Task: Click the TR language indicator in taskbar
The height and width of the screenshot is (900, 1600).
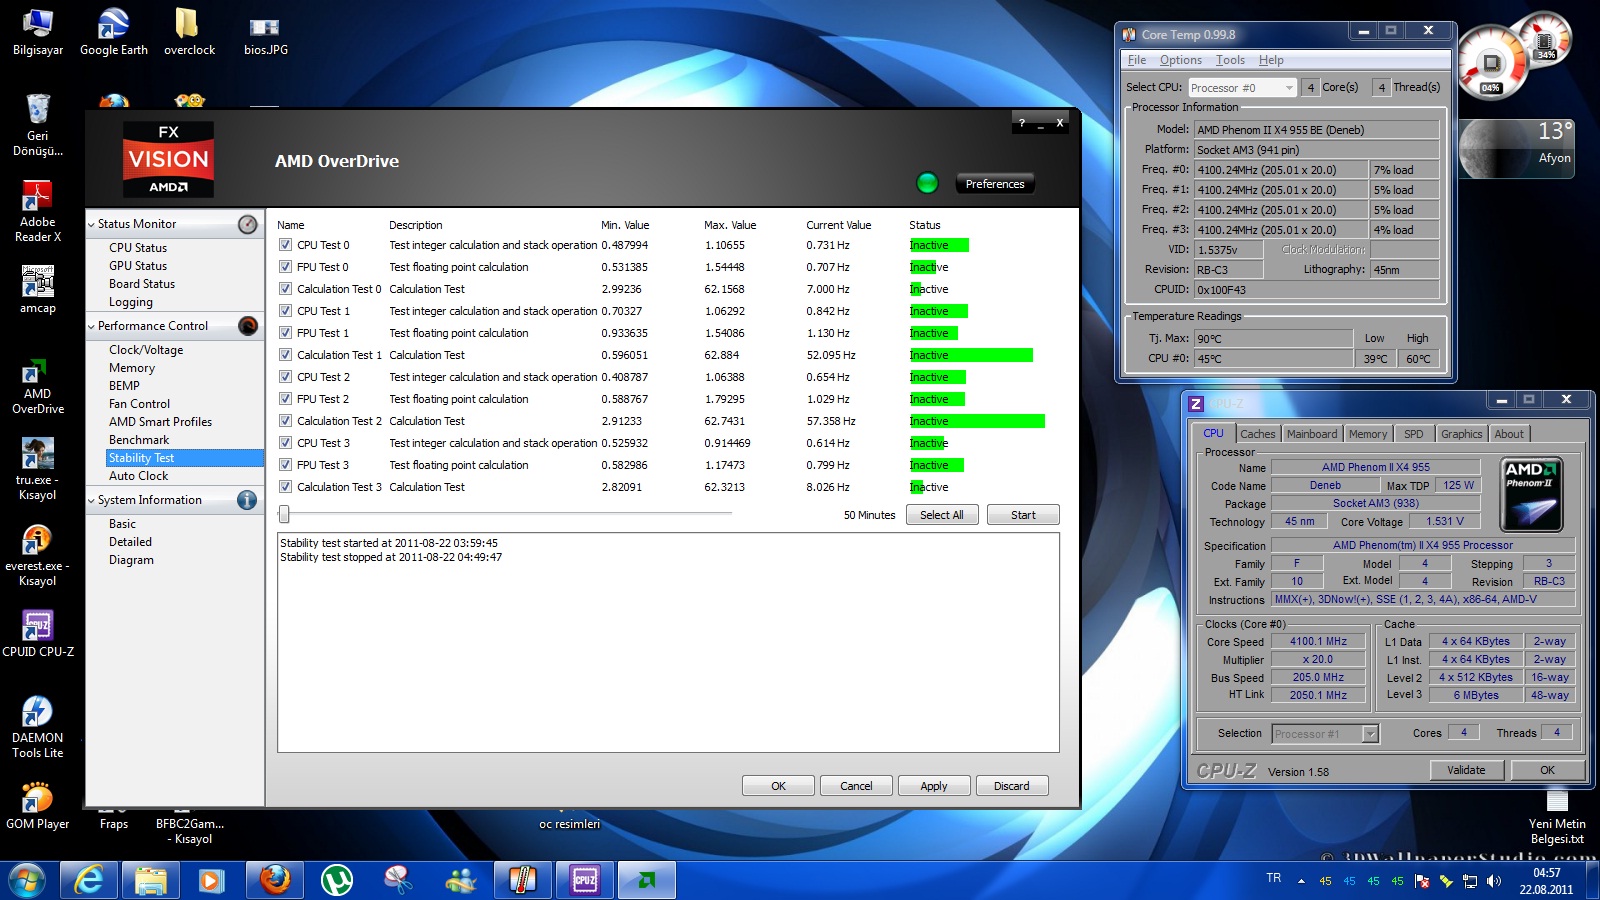Action: pos(1273,878)
